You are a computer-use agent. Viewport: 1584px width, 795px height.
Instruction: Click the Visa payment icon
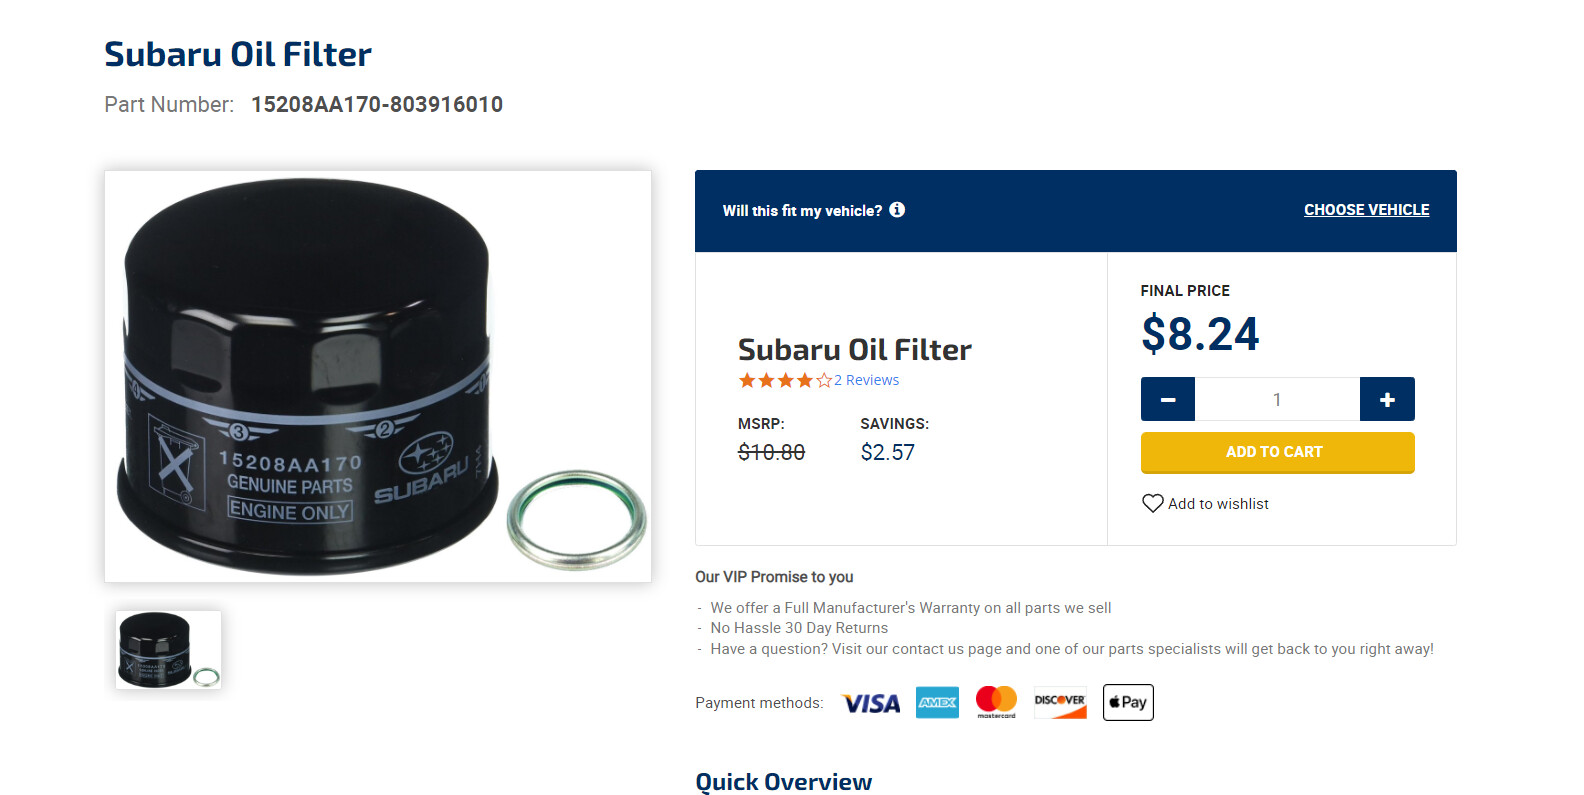pyautogui.click(x=871, y=703)
